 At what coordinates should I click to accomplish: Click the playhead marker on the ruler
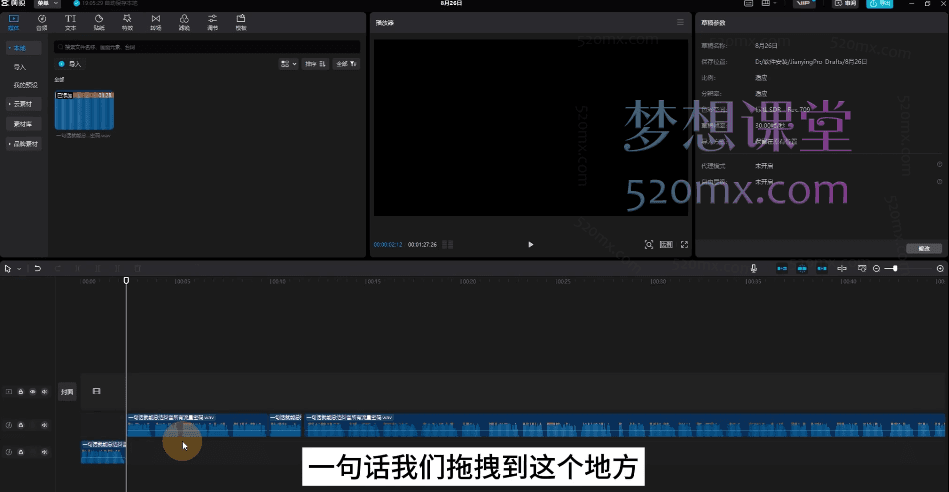pyautogui.click(x=126, y=281)
